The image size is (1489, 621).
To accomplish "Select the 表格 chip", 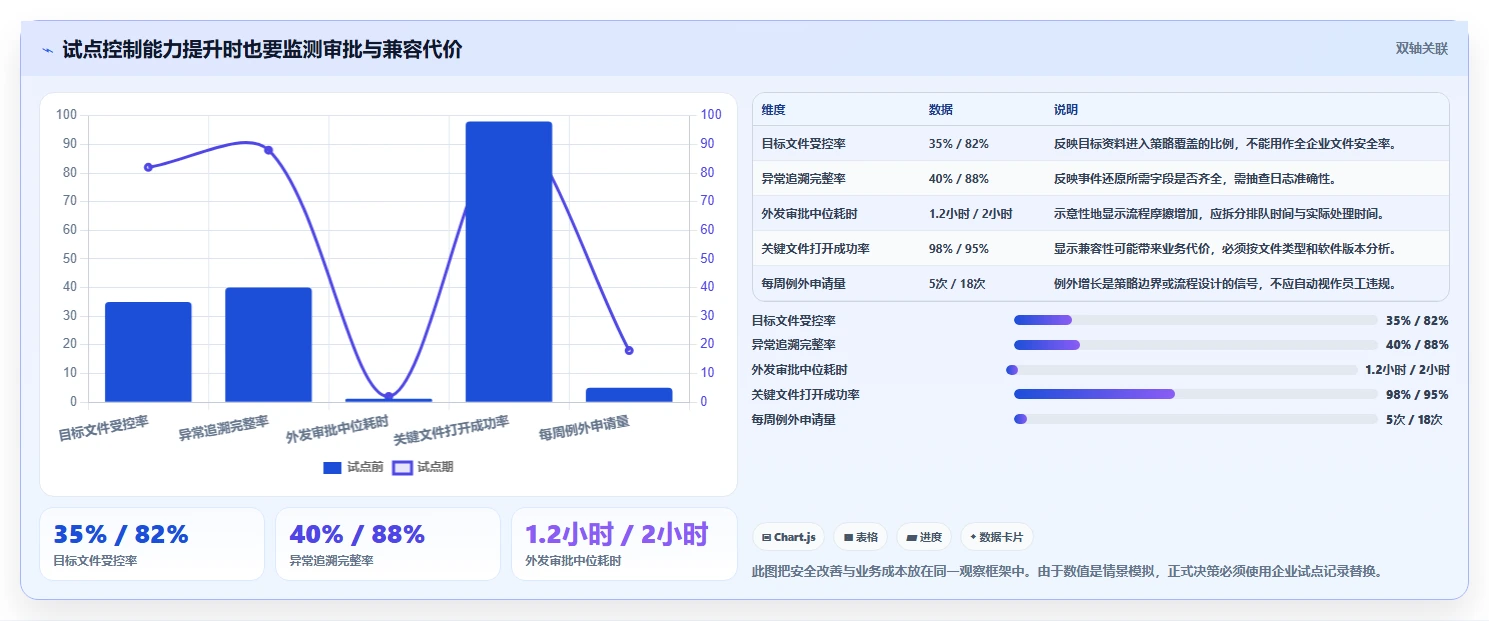I will click(x=860, y=537).
